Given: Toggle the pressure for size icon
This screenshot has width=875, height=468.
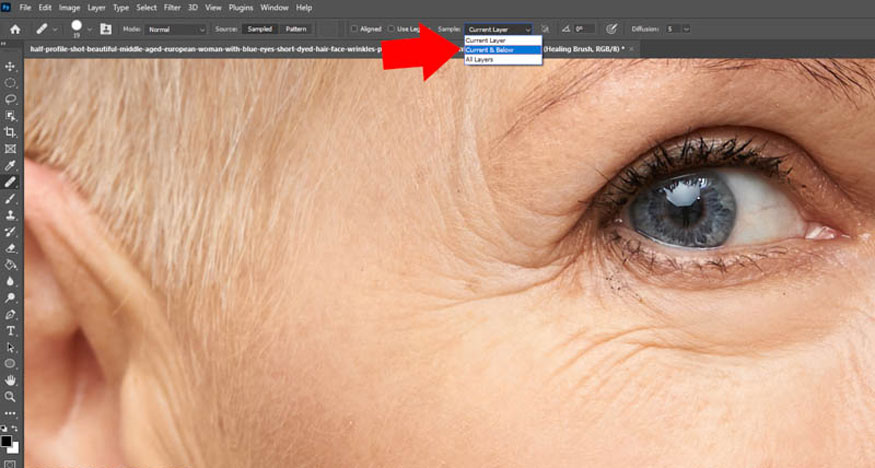Looking at the screenshot, I should 612,29.
